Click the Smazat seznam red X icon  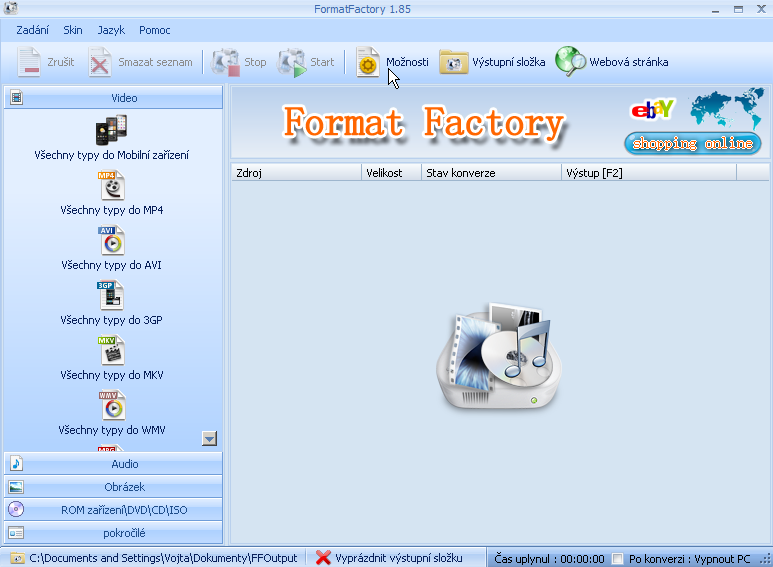click(100, 62)
